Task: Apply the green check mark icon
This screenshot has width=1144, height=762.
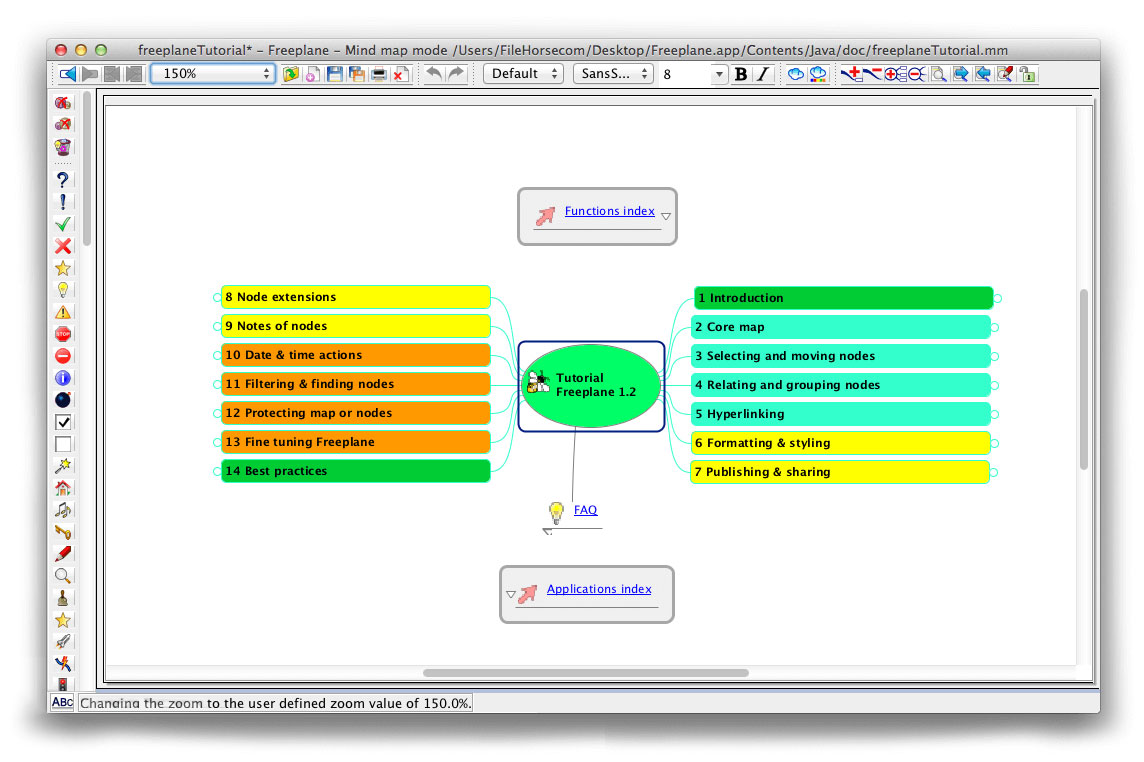Action: pyautogui.click(x=63, y=224)
